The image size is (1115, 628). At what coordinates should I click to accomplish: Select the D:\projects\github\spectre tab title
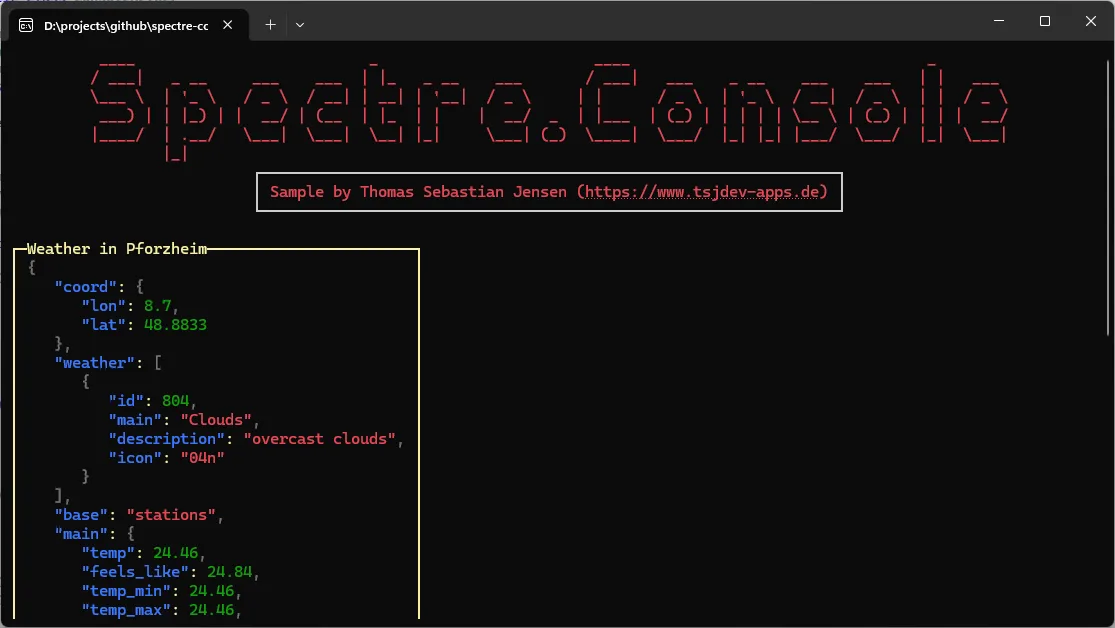[x=126, y=26]
